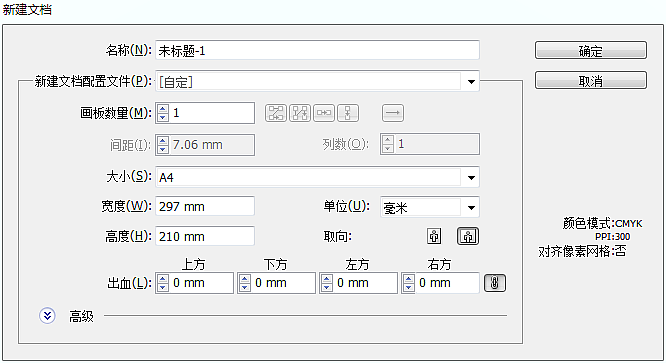Click the 右方 bleed field
This screenshot has width=666, height=363.
[447, 283]
